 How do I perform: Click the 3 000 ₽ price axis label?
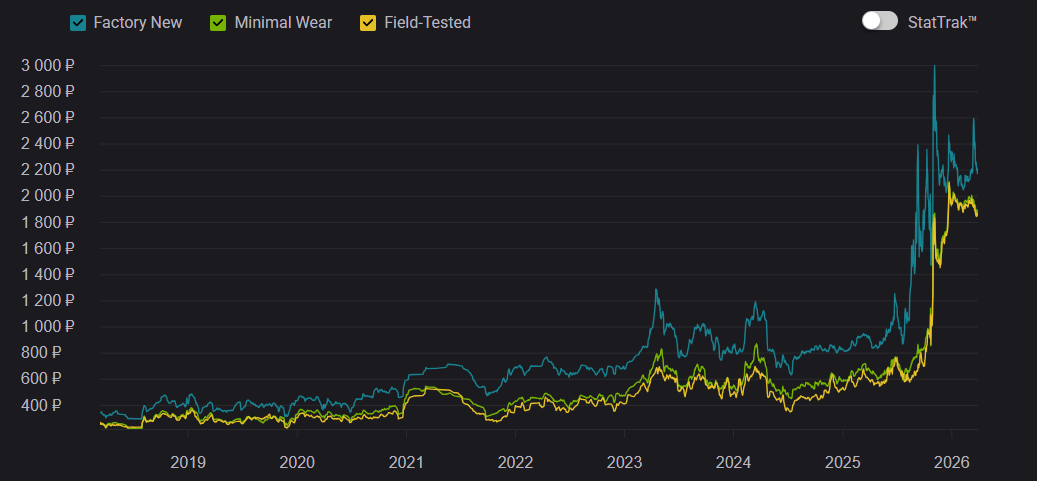(x=48, y=65)
